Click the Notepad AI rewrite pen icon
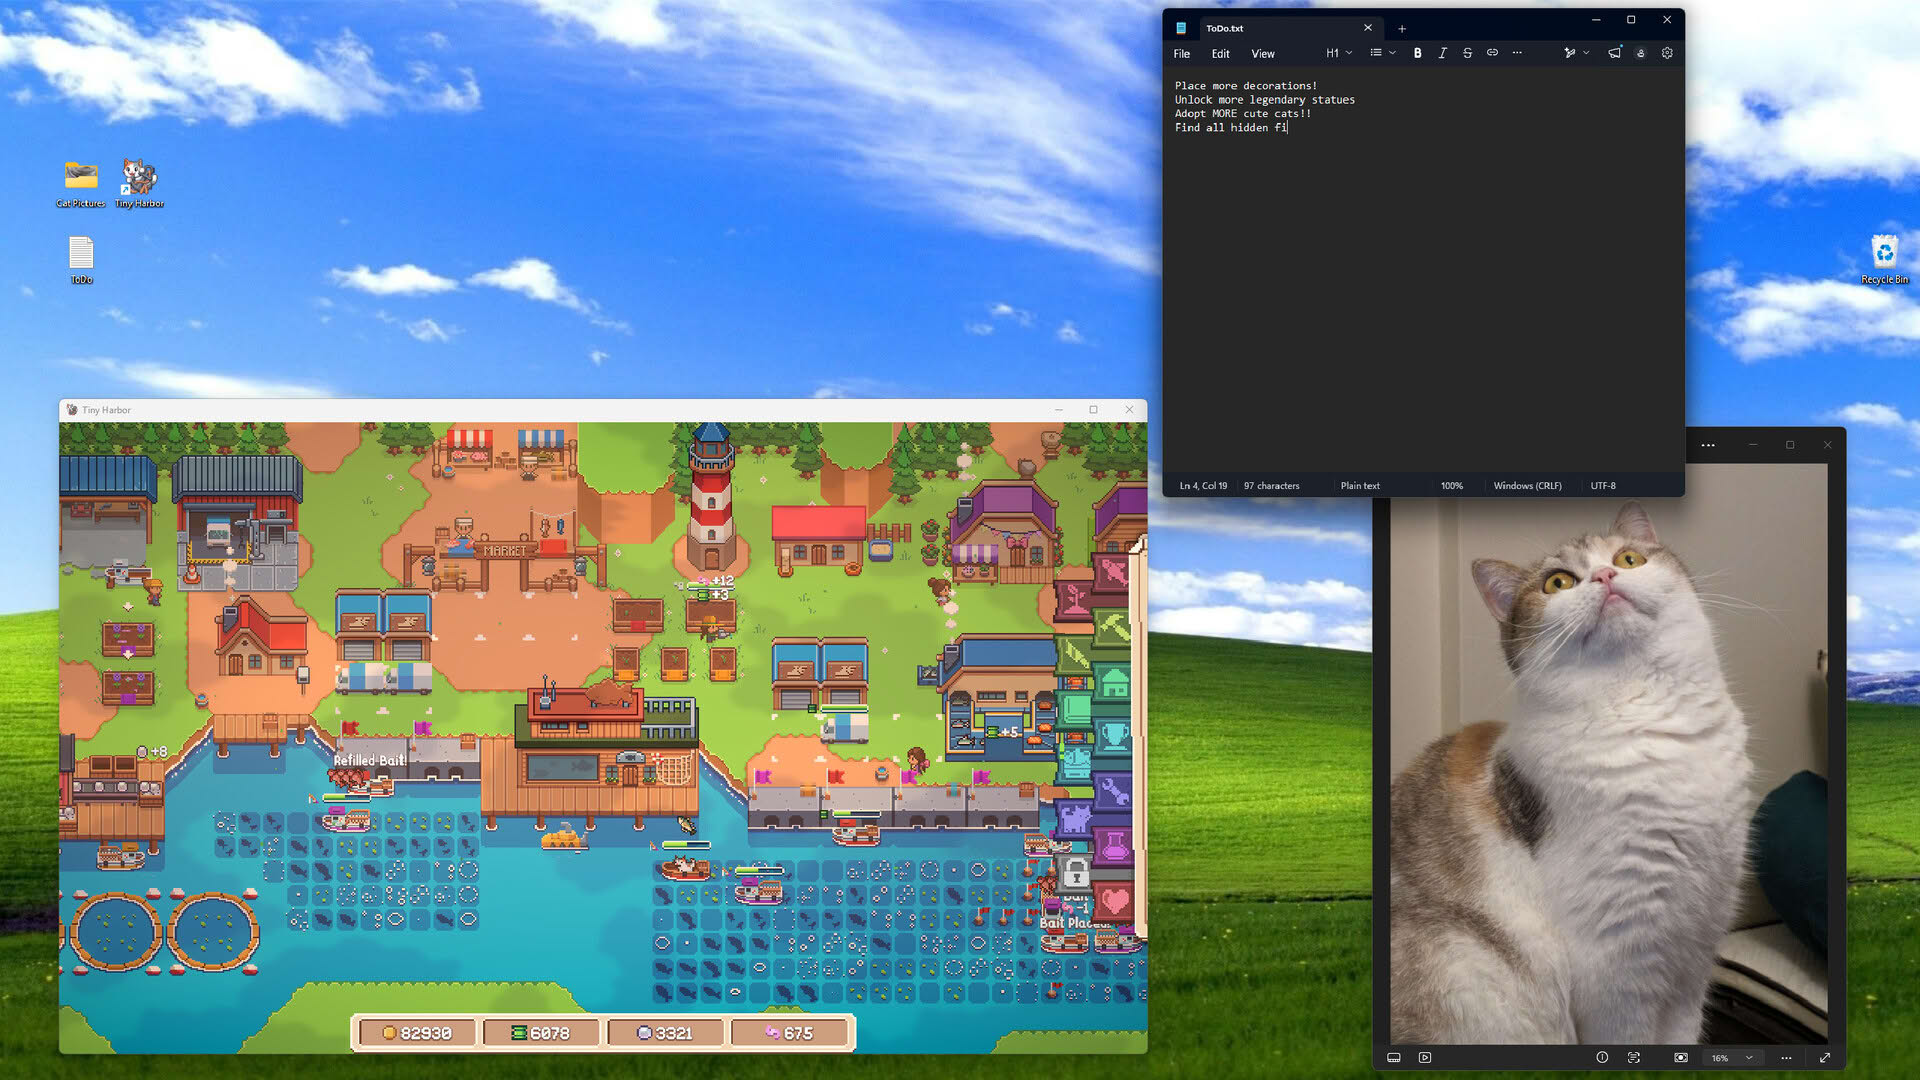 1569,53
